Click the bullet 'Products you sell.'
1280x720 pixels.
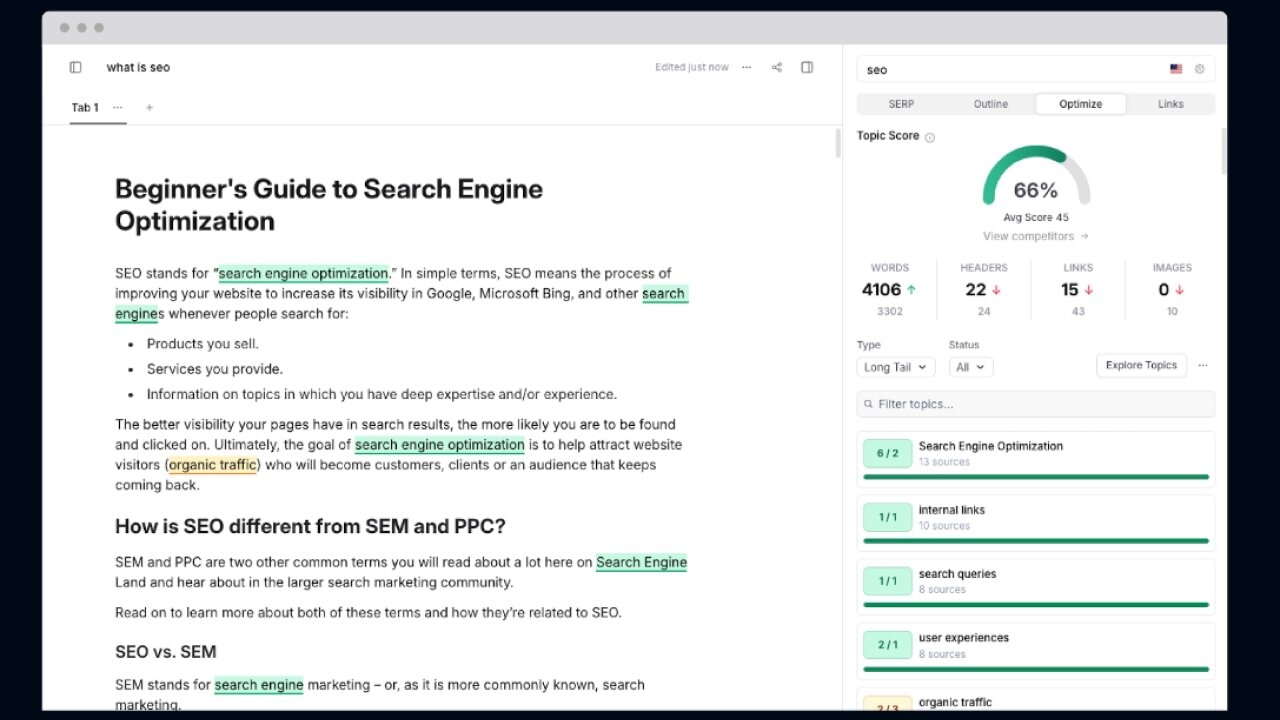coord(203,344)
